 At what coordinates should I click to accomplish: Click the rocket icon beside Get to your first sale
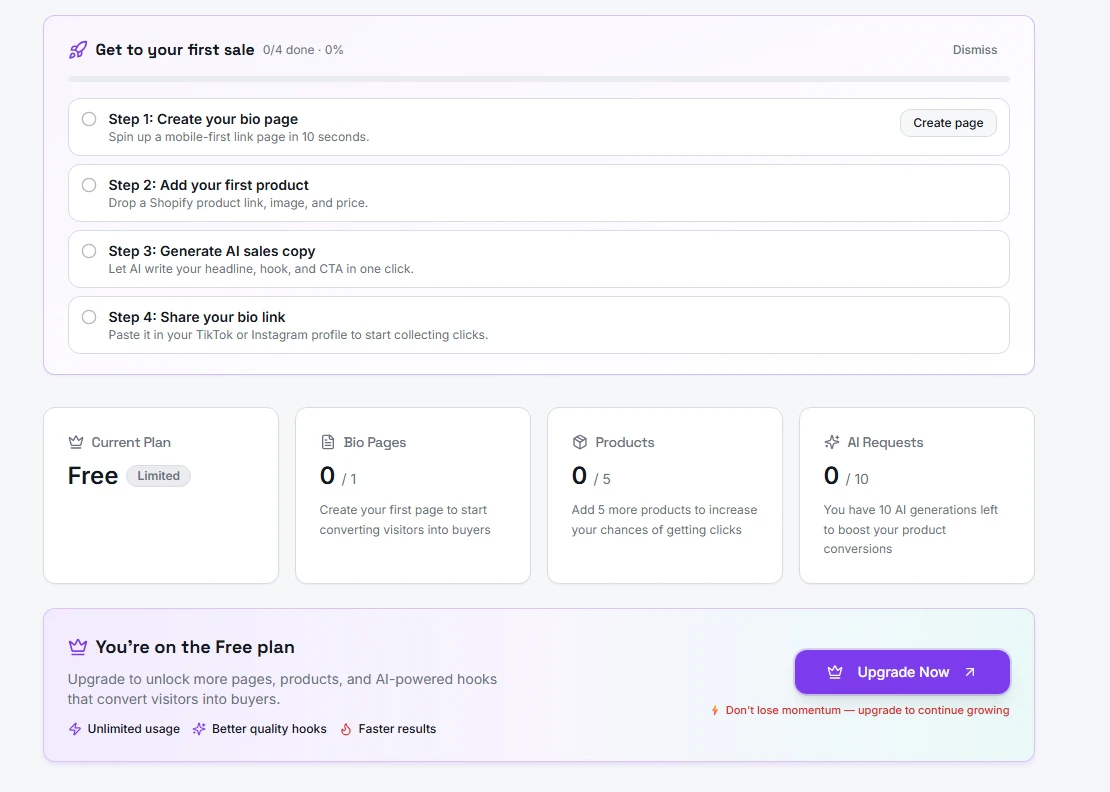(78, 50)
